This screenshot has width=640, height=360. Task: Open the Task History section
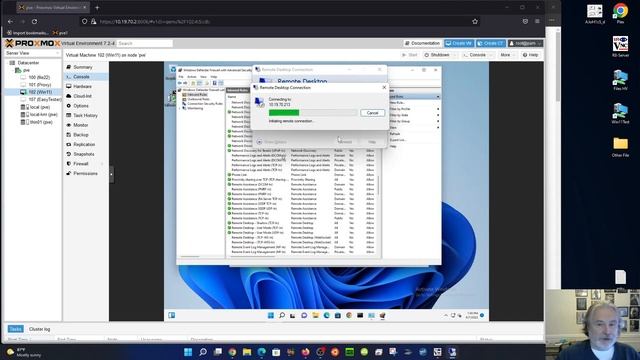85,116
